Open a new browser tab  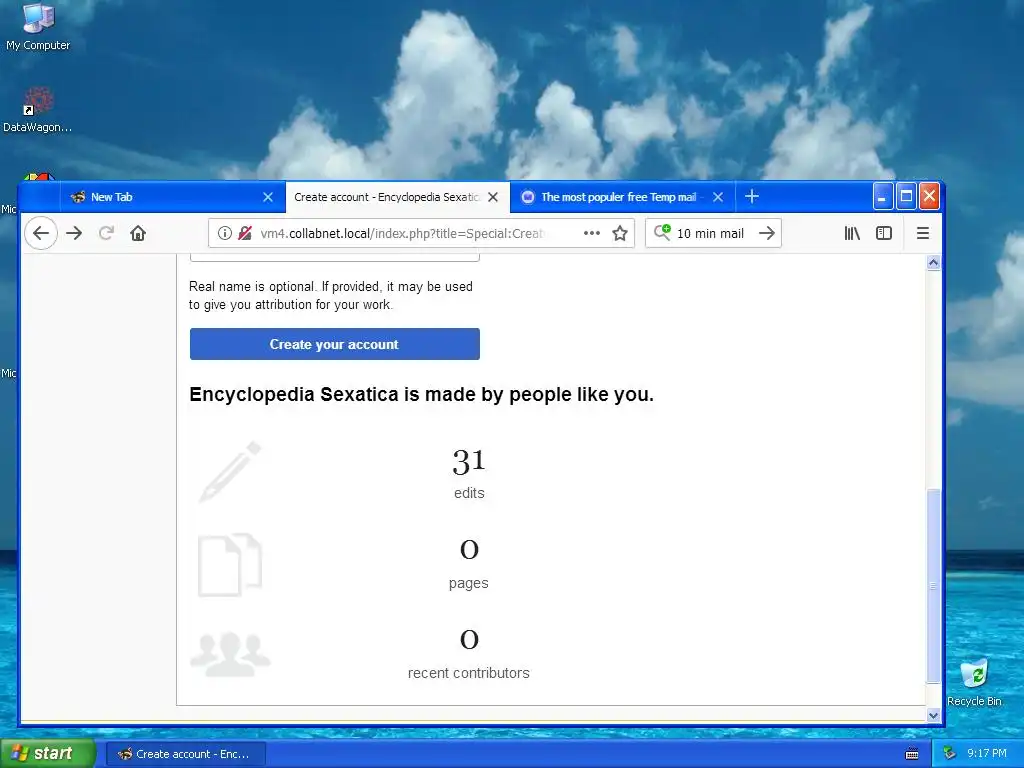tap(752, 197)
